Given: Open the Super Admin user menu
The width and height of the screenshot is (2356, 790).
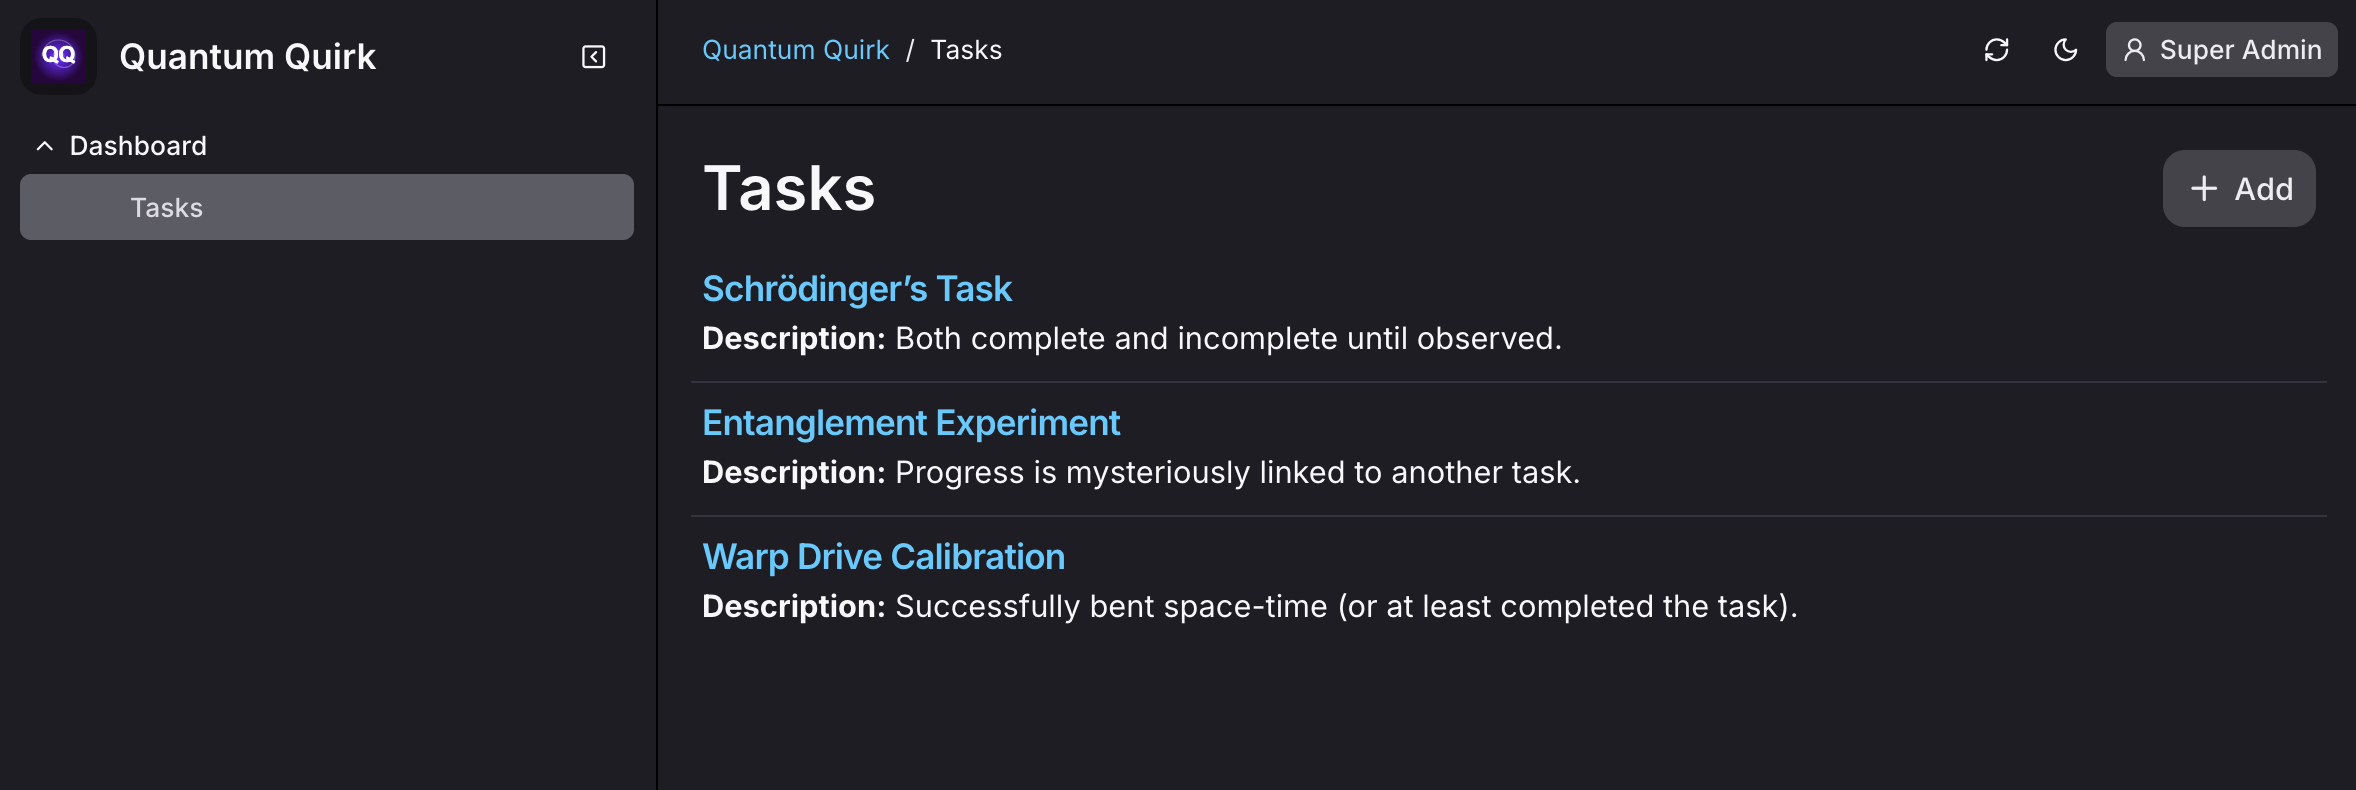Looking at the screenshot, I should [2222, 50].
